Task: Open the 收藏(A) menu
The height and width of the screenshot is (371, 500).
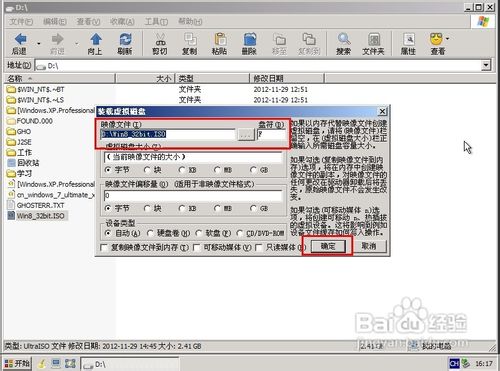Action: click(x=122, y=22)
